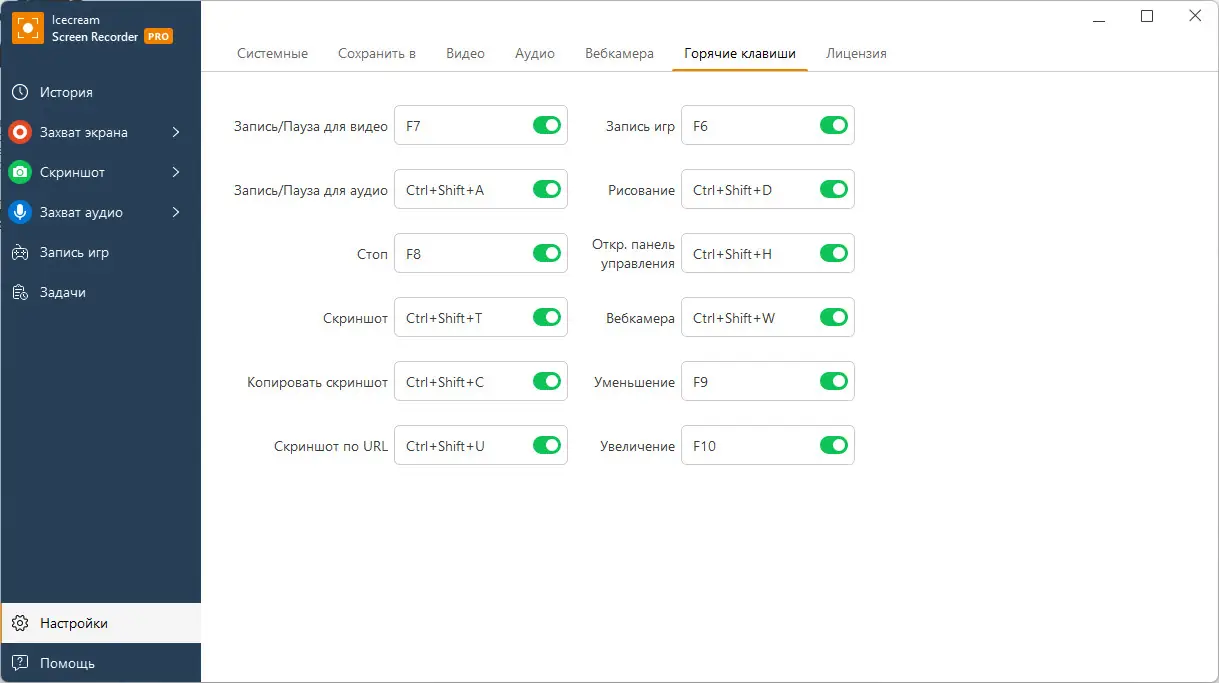Image resolution: width=1219 pixels, height=683 pixels.
Task: Click the Рисование Ctrl+Shift+D hotkey field
Action: 750,189
